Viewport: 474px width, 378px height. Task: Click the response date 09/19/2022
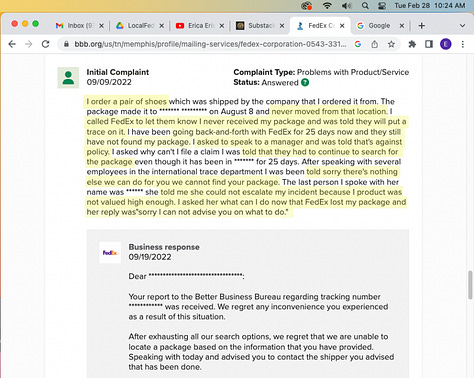150,257
